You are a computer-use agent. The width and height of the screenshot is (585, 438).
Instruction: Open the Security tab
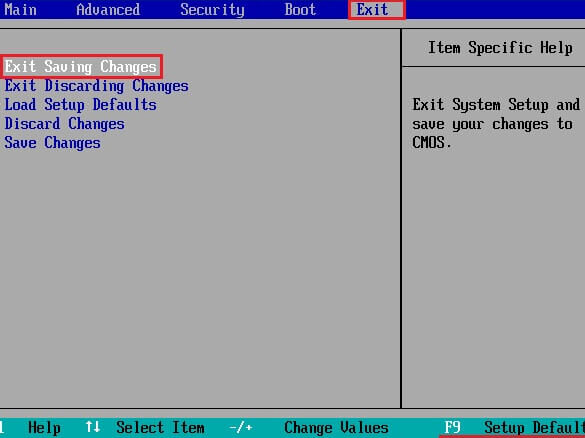(212, 10)
